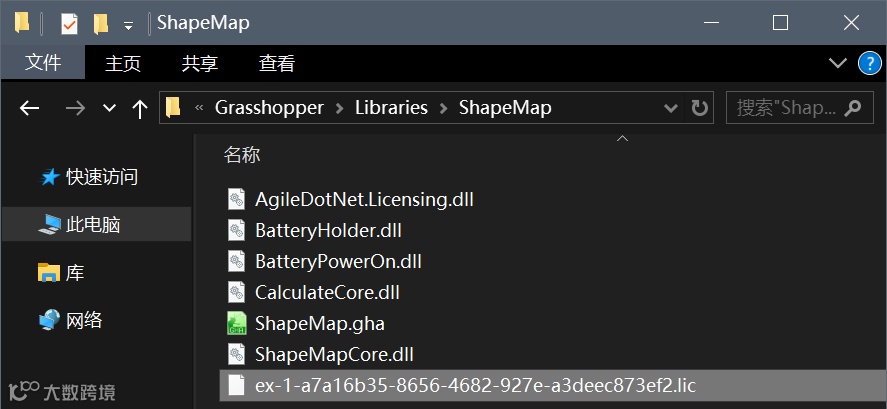887x409 pixels.
Task: Select 库 in the navigation pane
Action: 75,273
